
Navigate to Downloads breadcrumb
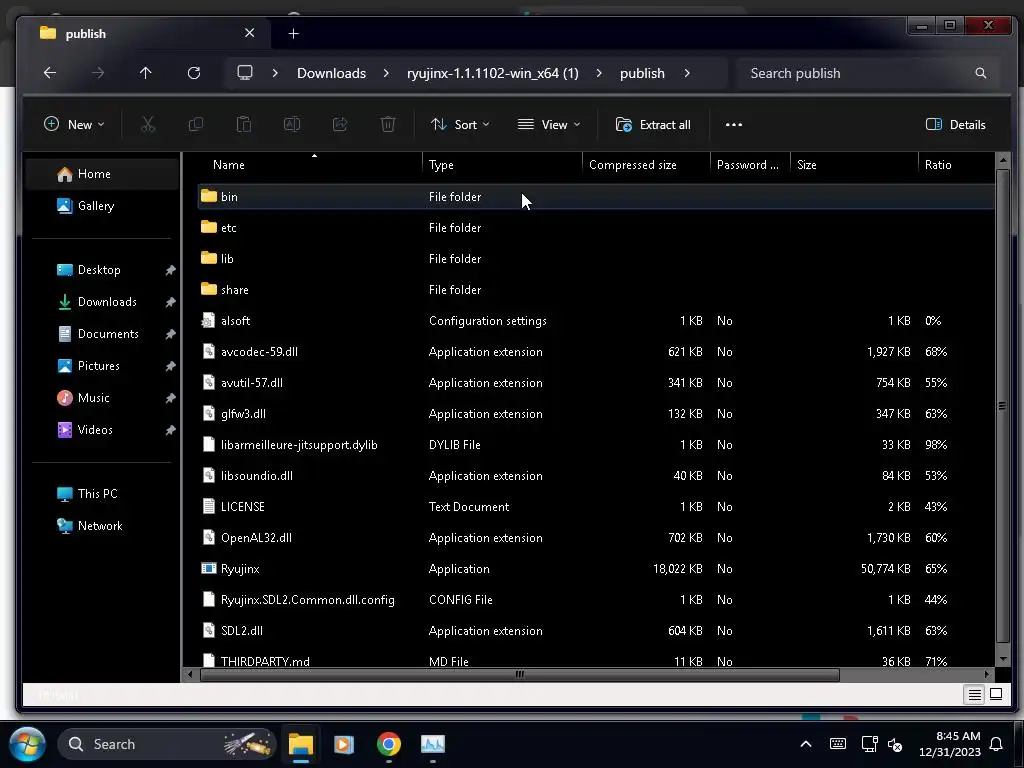click(x=331, y=73)
